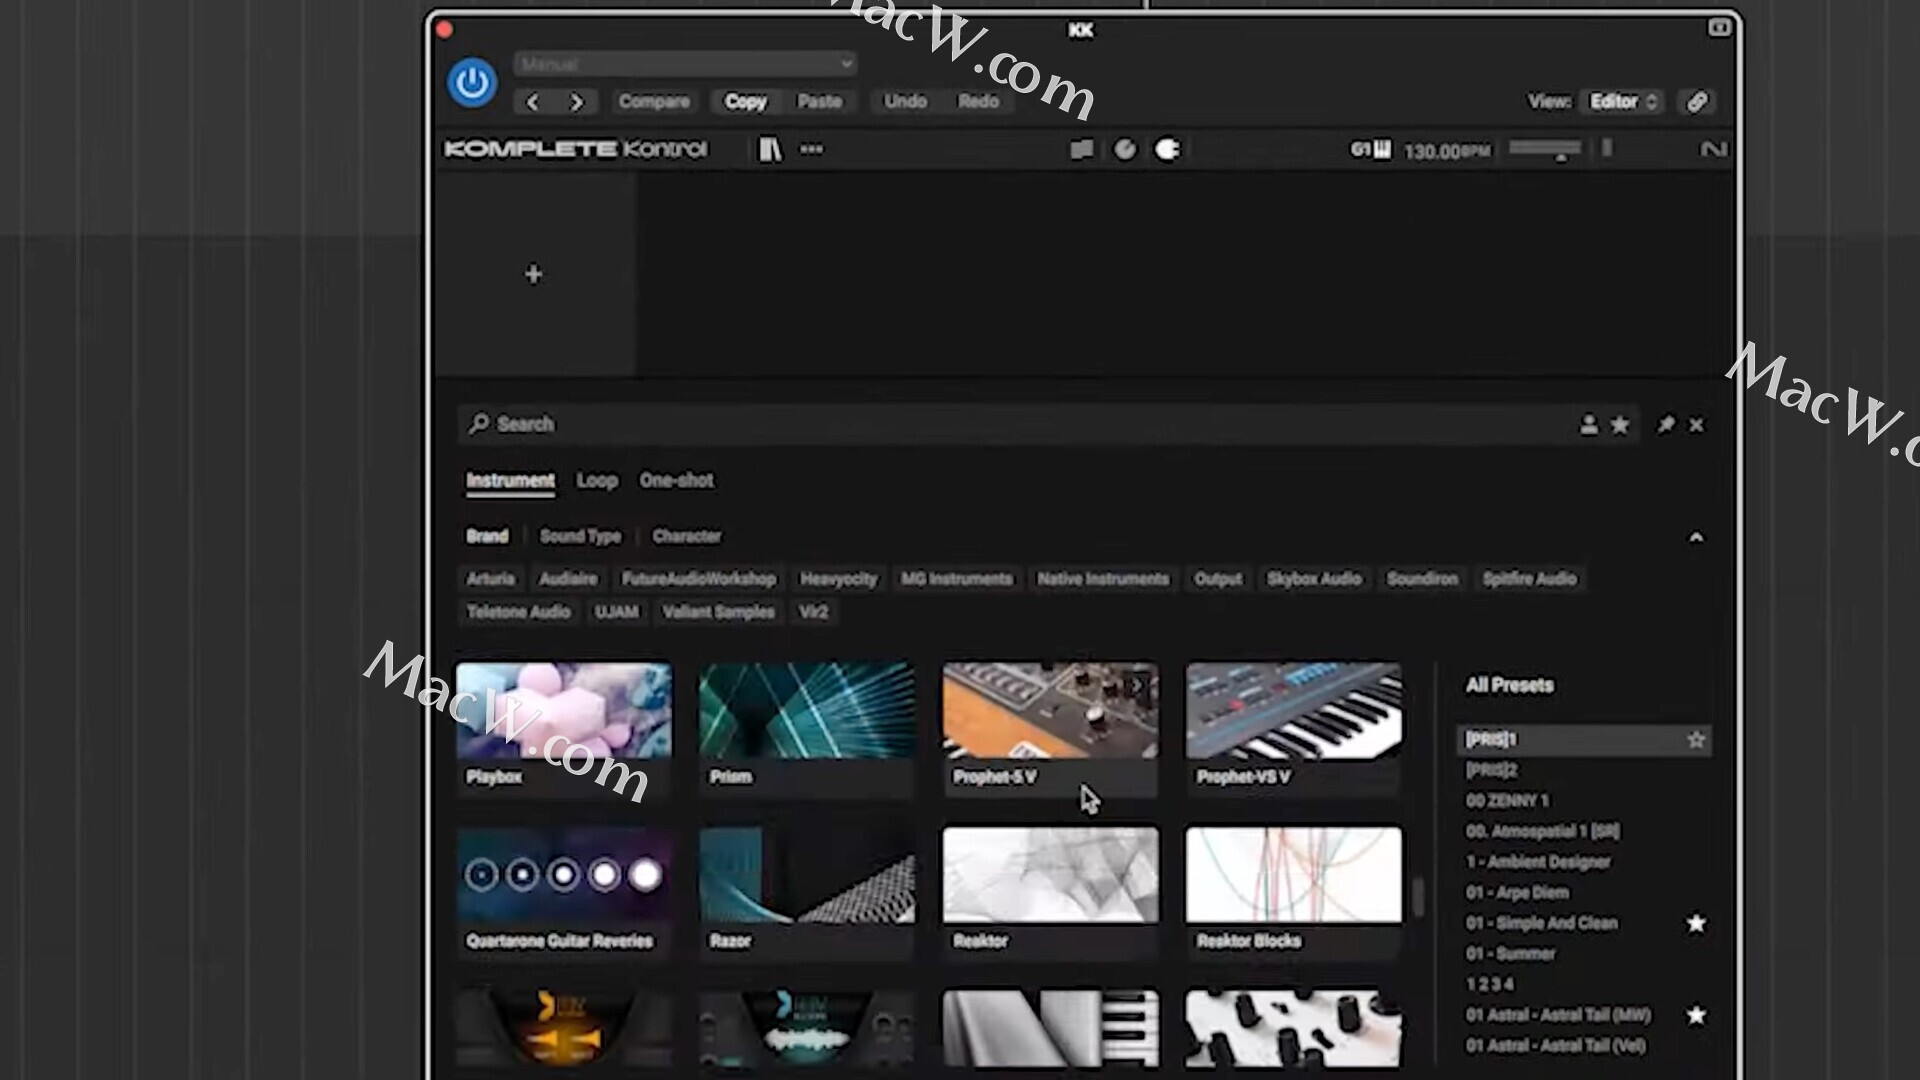Switch to the One-shot tab
1920x1080 pixels.
(x=676, y=480)
